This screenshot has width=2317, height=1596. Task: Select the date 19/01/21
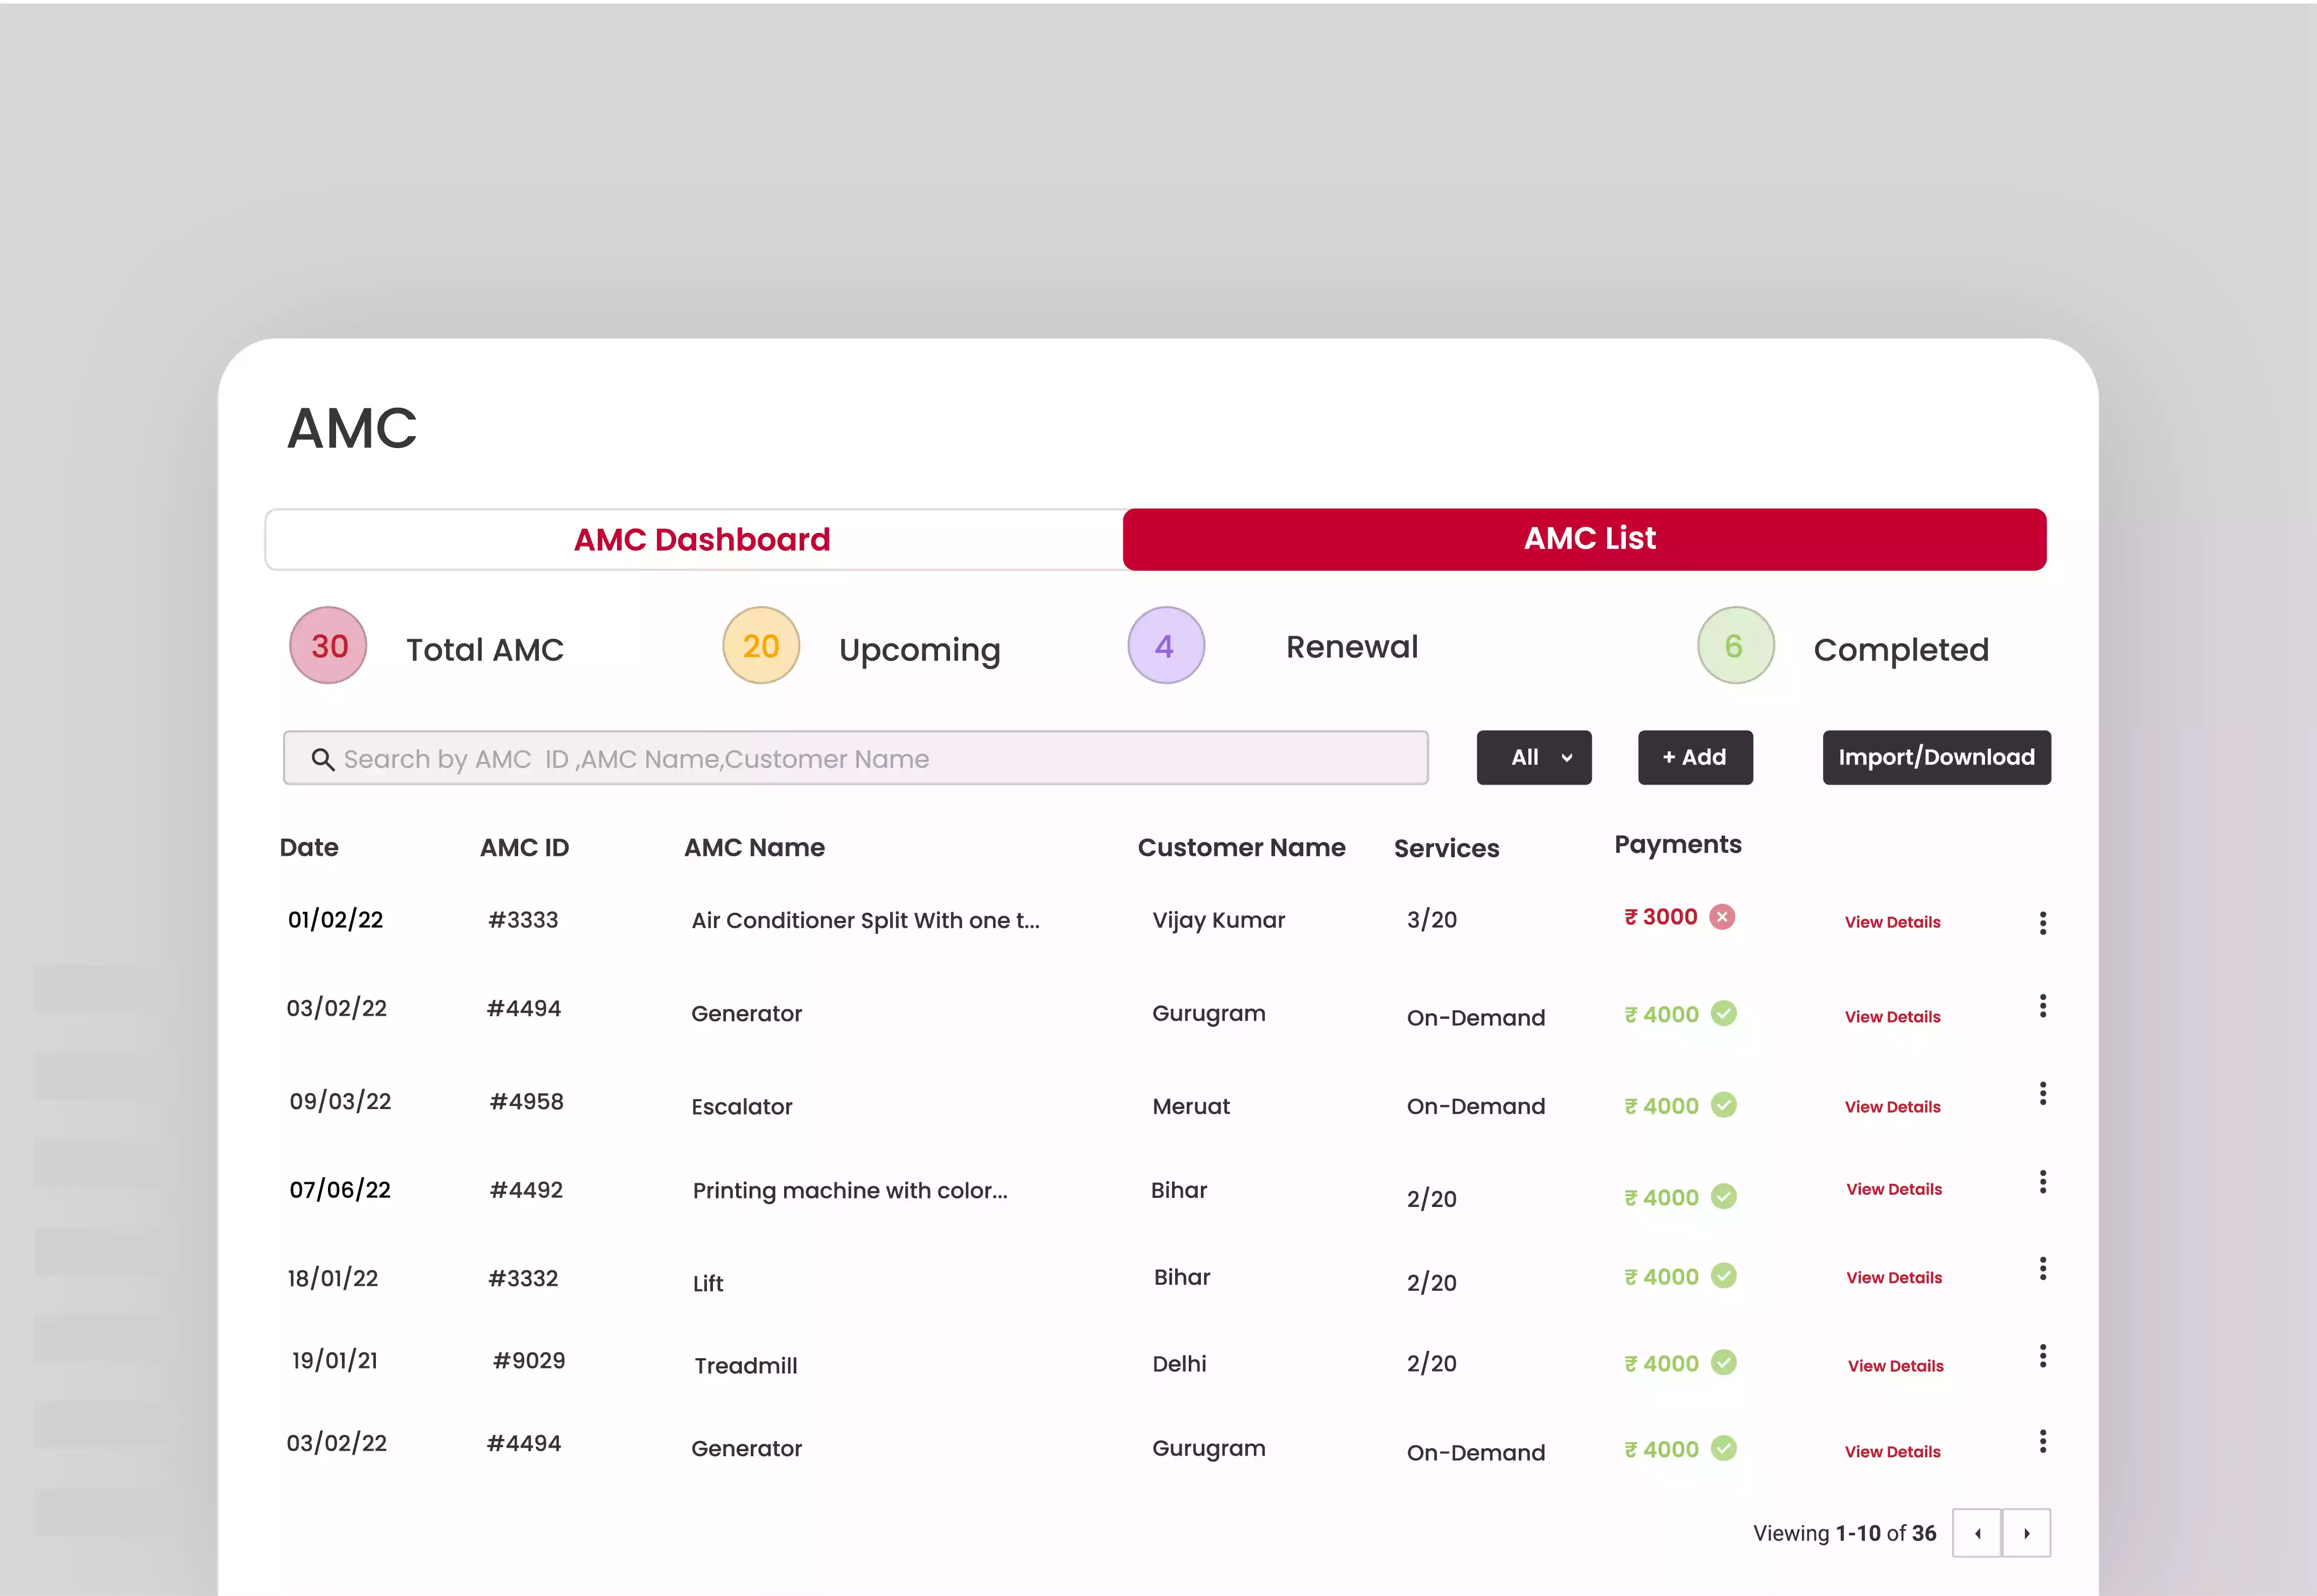point(335,1361)
